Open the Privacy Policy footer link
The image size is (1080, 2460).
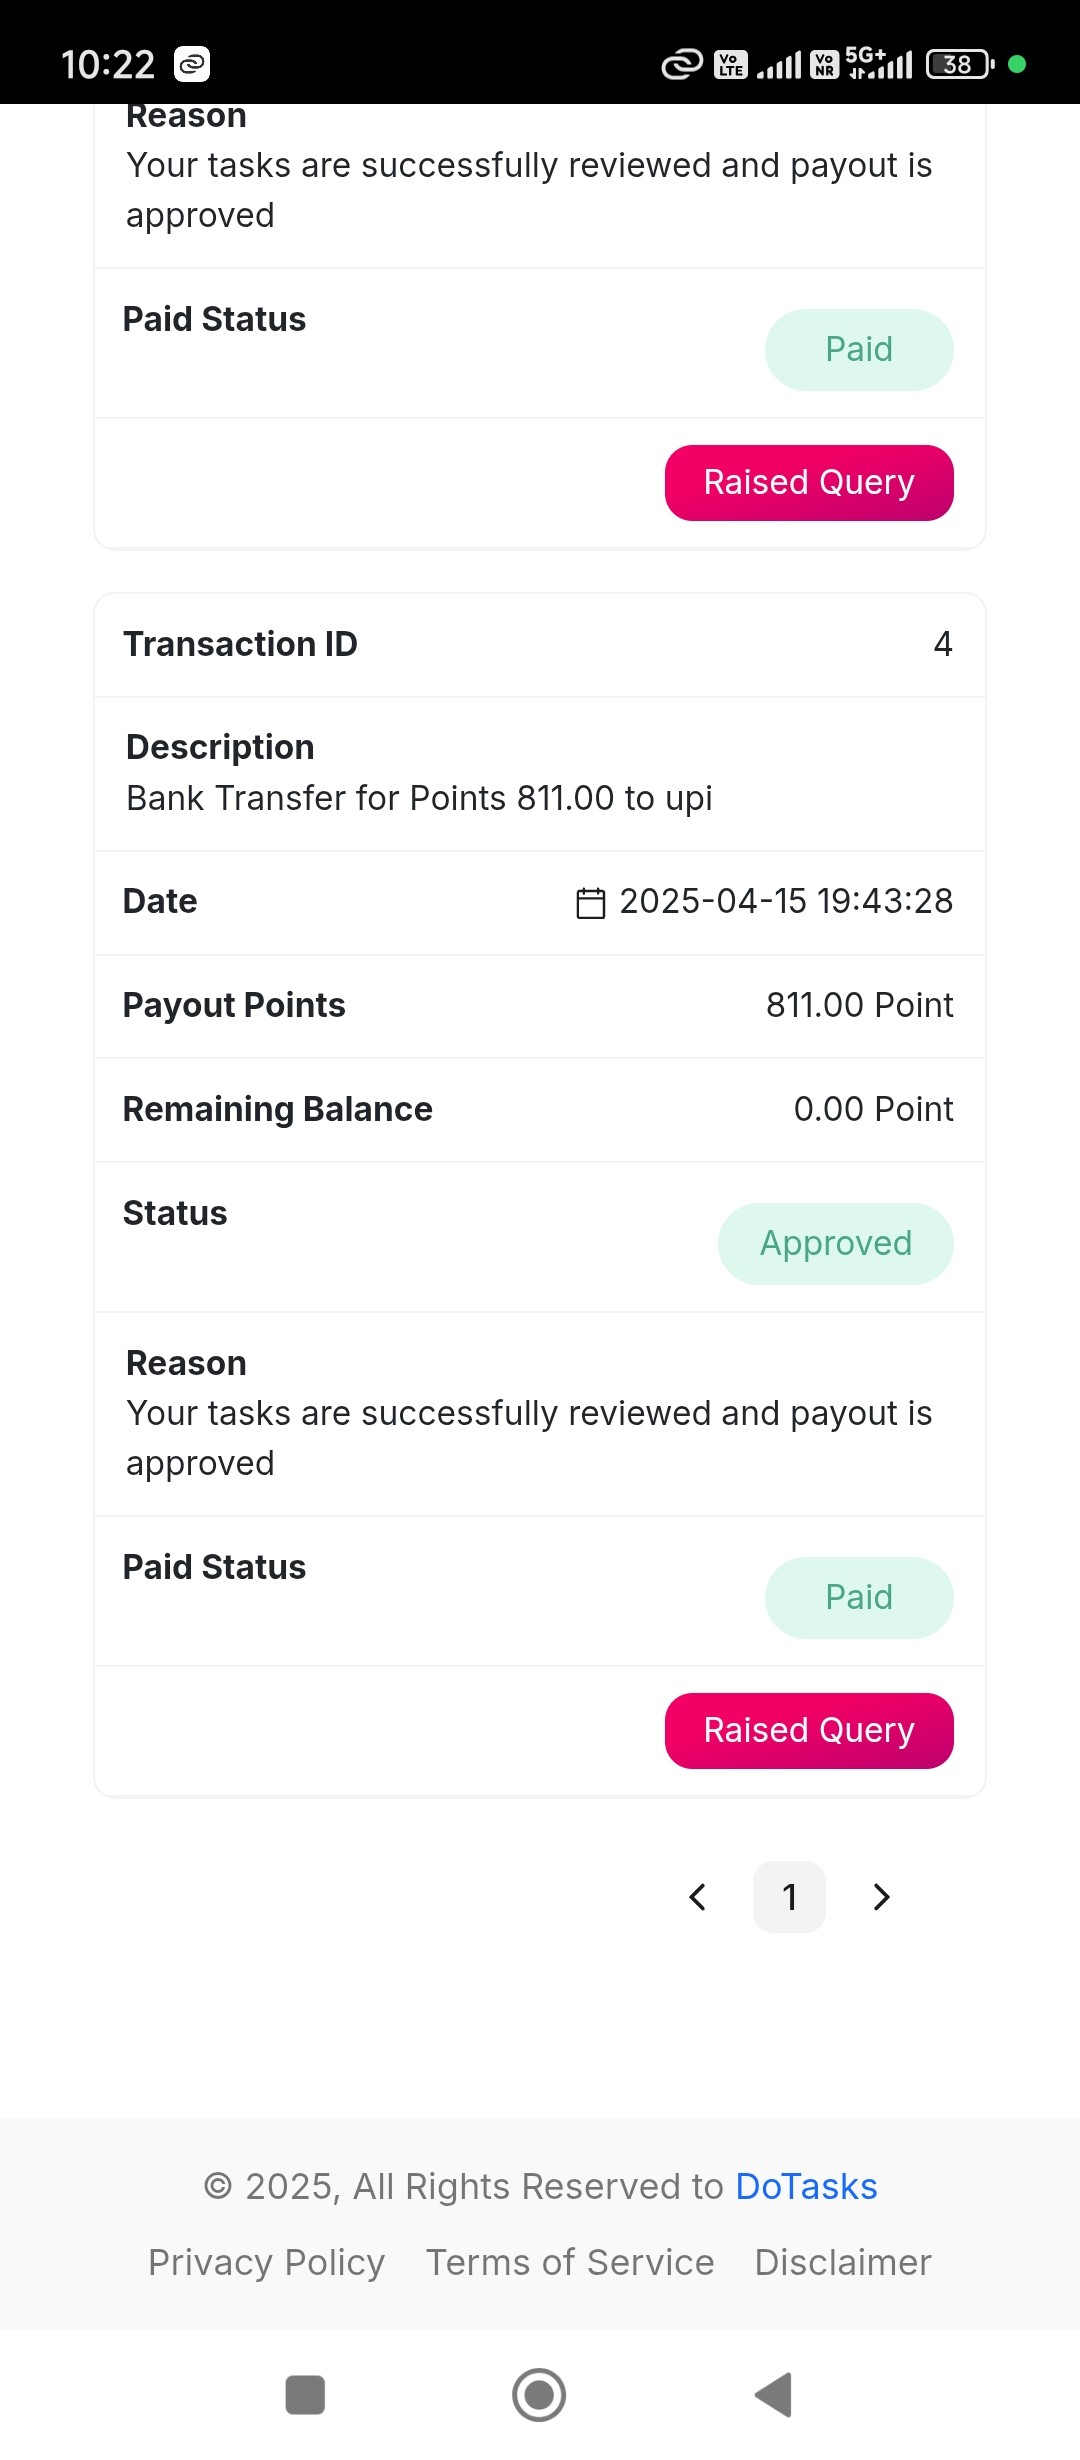click(x=267, y=2262)
